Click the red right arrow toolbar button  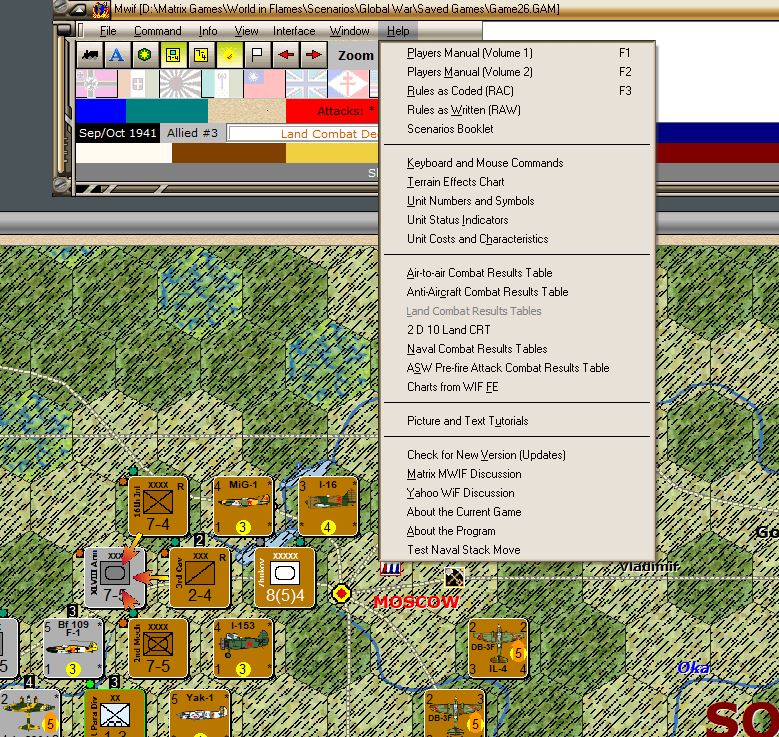click(313, 55)
